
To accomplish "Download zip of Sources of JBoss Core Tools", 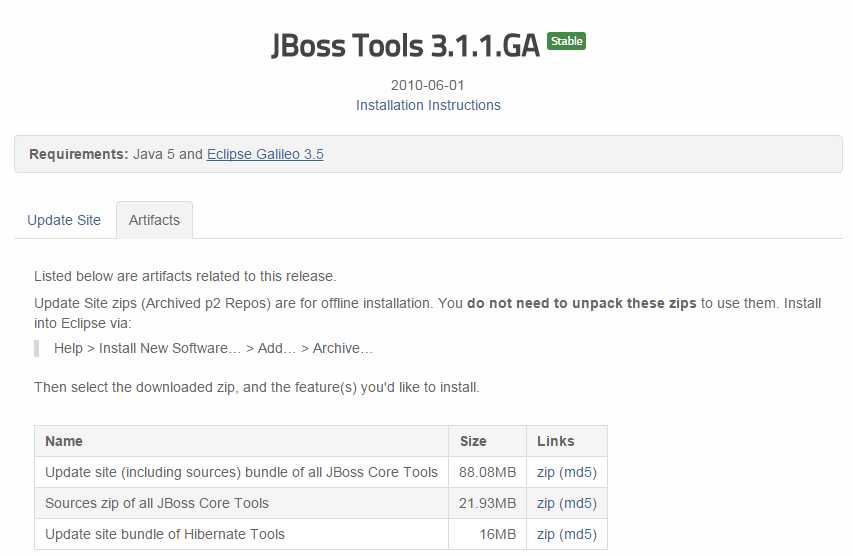I will (x=546, y=503).
